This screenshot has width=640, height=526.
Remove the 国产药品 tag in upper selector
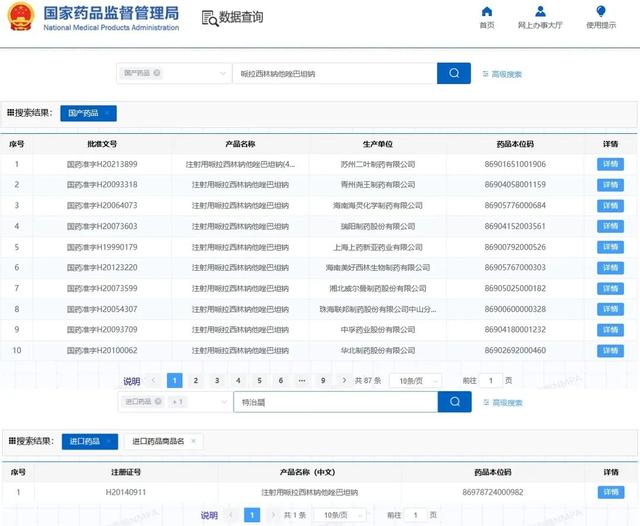tap(157, 73)
